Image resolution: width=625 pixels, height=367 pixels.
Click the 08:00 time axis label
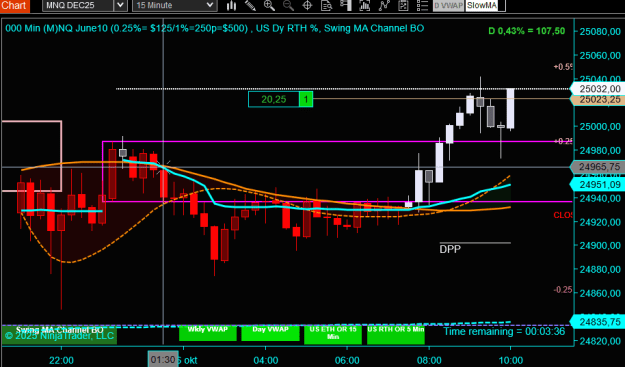(x=429, y=360)
